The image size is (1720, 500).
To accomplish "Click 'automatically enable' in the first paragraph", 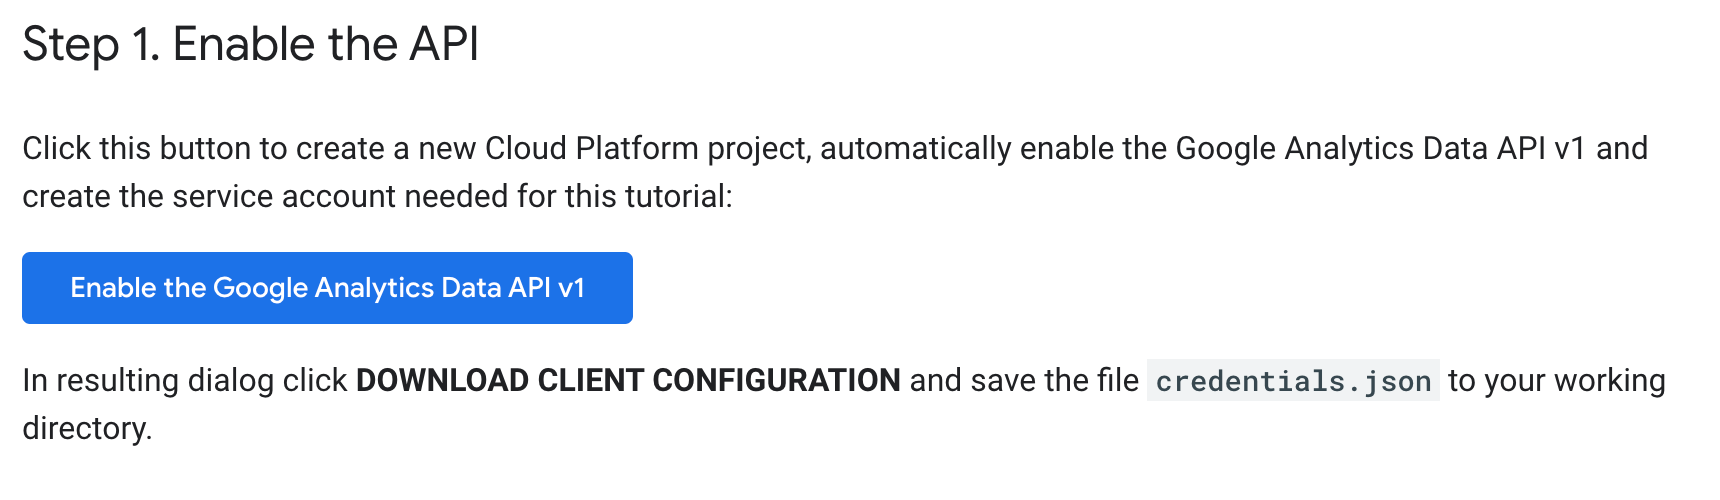I will click(x=965, y=148).
